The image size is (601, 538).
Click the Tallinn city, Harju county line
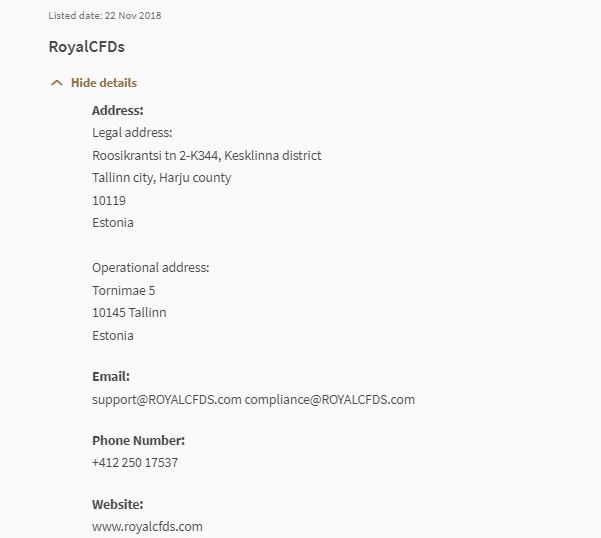click(x=161, y=178)
